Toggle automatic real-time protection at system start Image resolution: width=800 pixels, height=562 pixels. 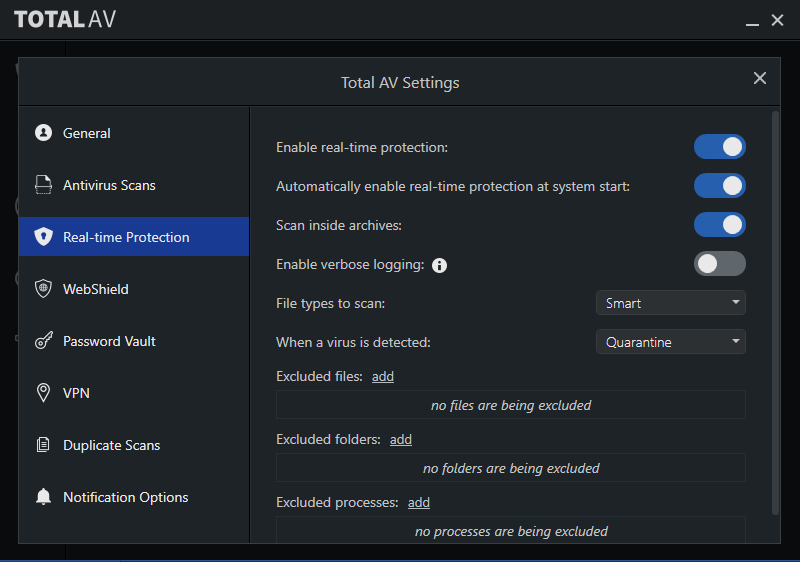719,186
